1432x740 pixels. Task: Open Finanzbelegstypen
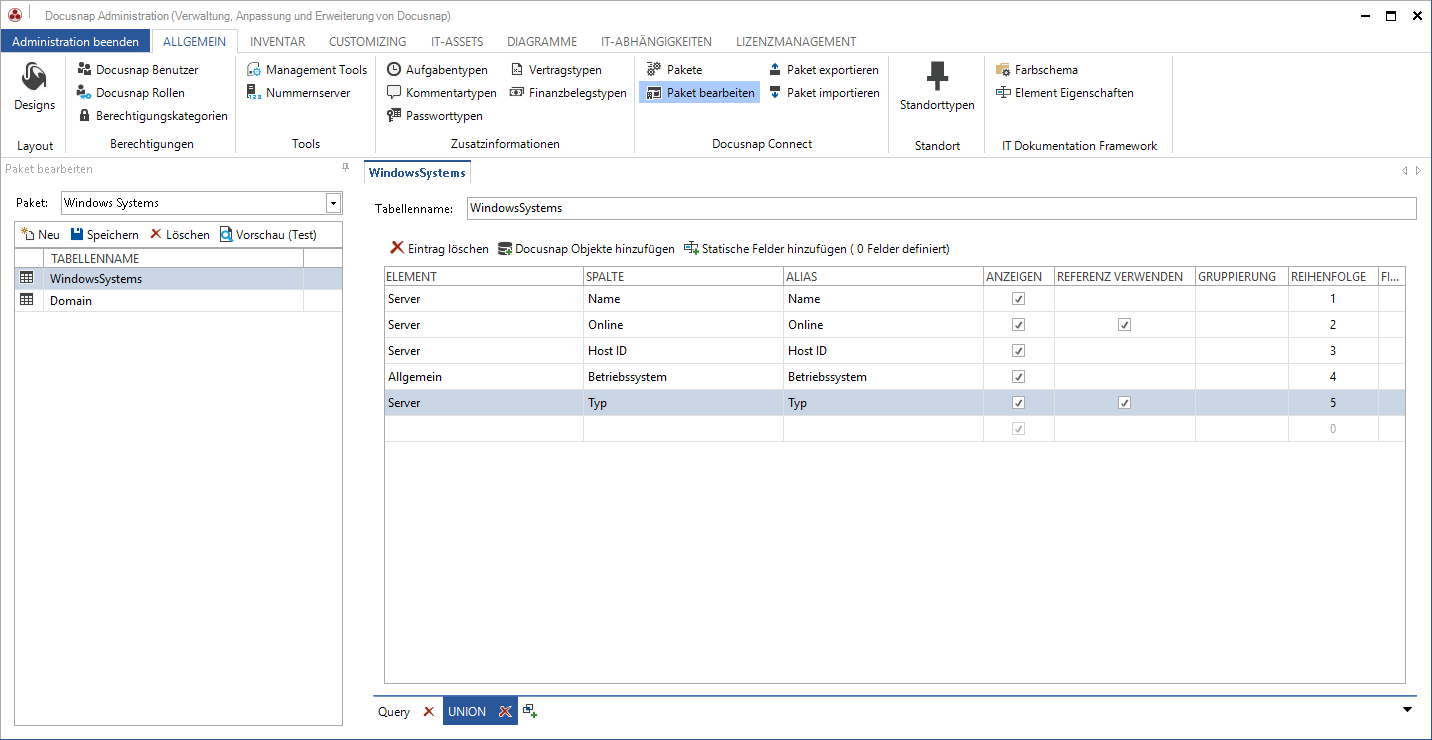click(x=567, y=93)
